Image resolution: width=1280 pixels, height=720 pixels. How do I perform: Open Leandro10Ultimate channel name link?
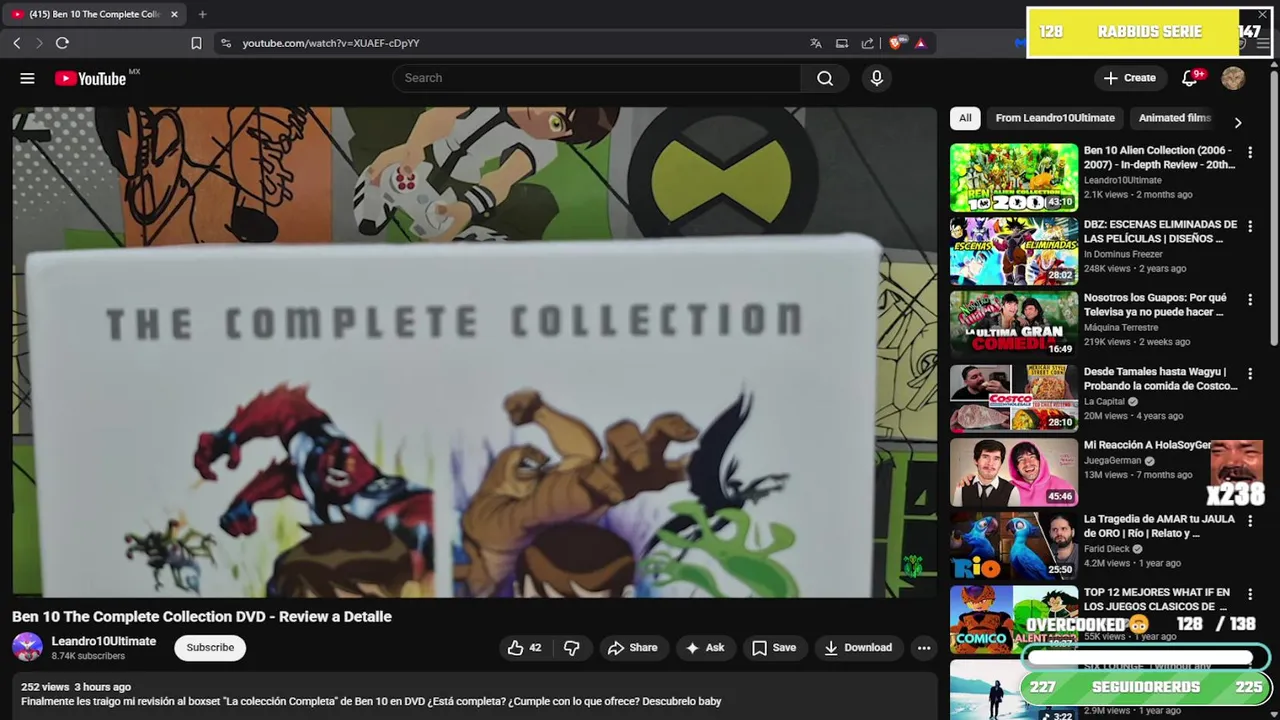pos(104,641)
